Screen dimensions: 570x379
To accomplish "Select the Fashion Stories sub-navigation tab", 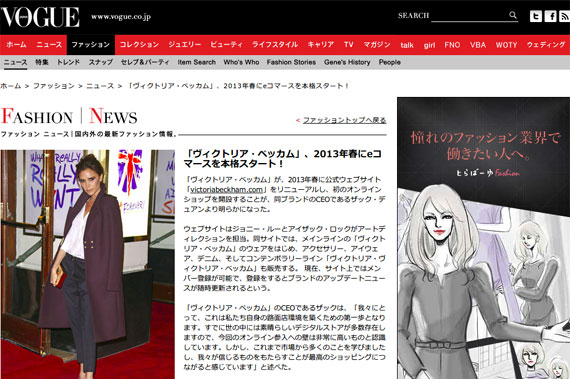I will pos(291,62).
